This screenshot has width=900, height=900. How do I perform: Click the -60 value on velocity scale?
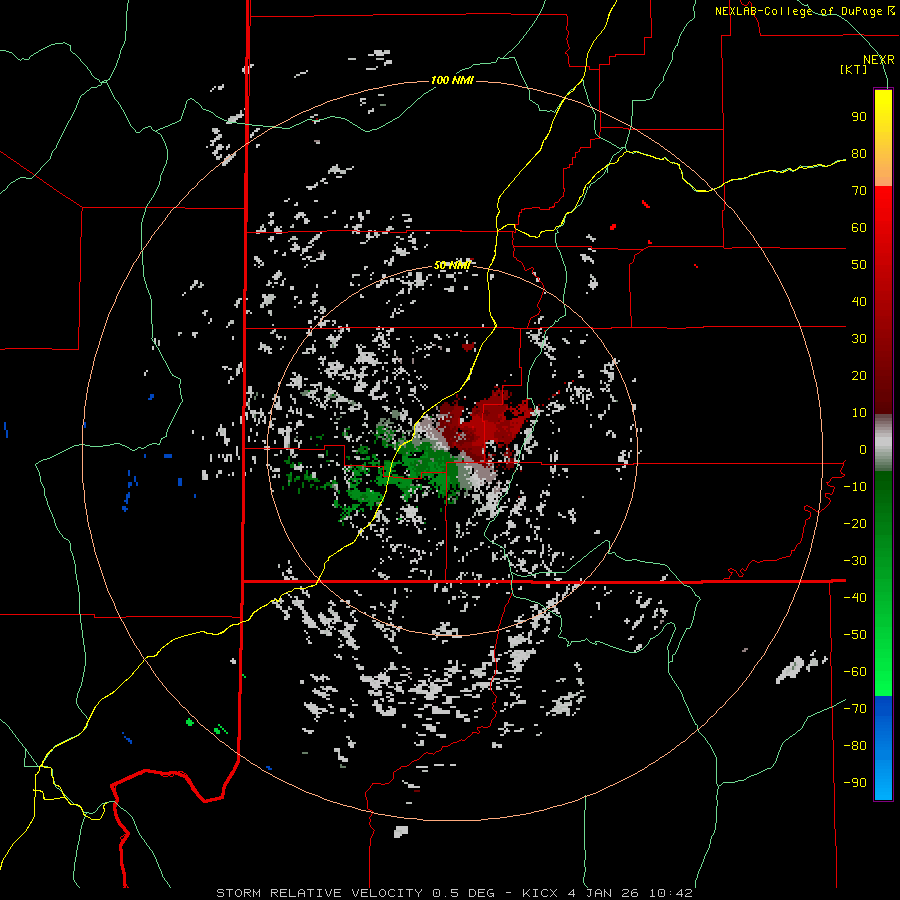(x=855, y=672)
